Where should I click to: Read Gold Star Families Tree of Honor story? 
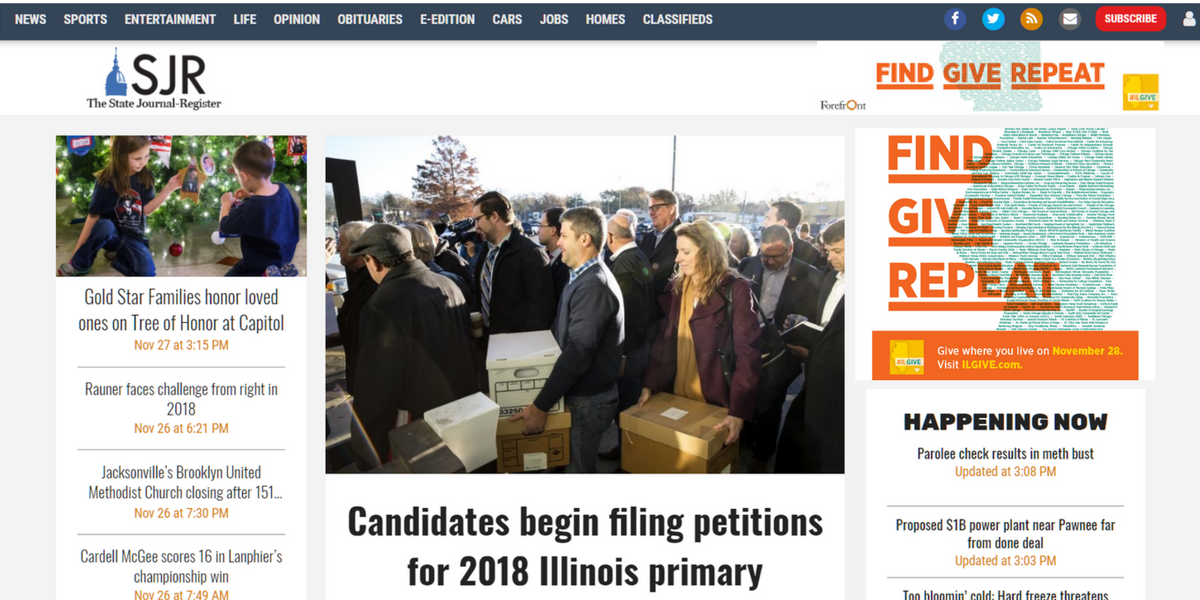coord(181,309)
